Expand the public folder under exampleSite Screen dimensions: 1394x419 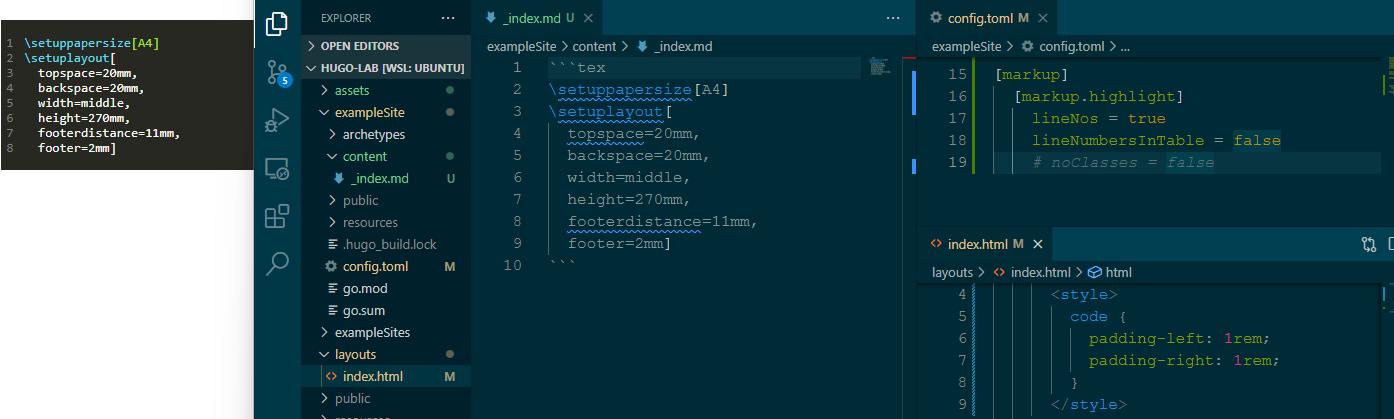(x=386, y=200)
